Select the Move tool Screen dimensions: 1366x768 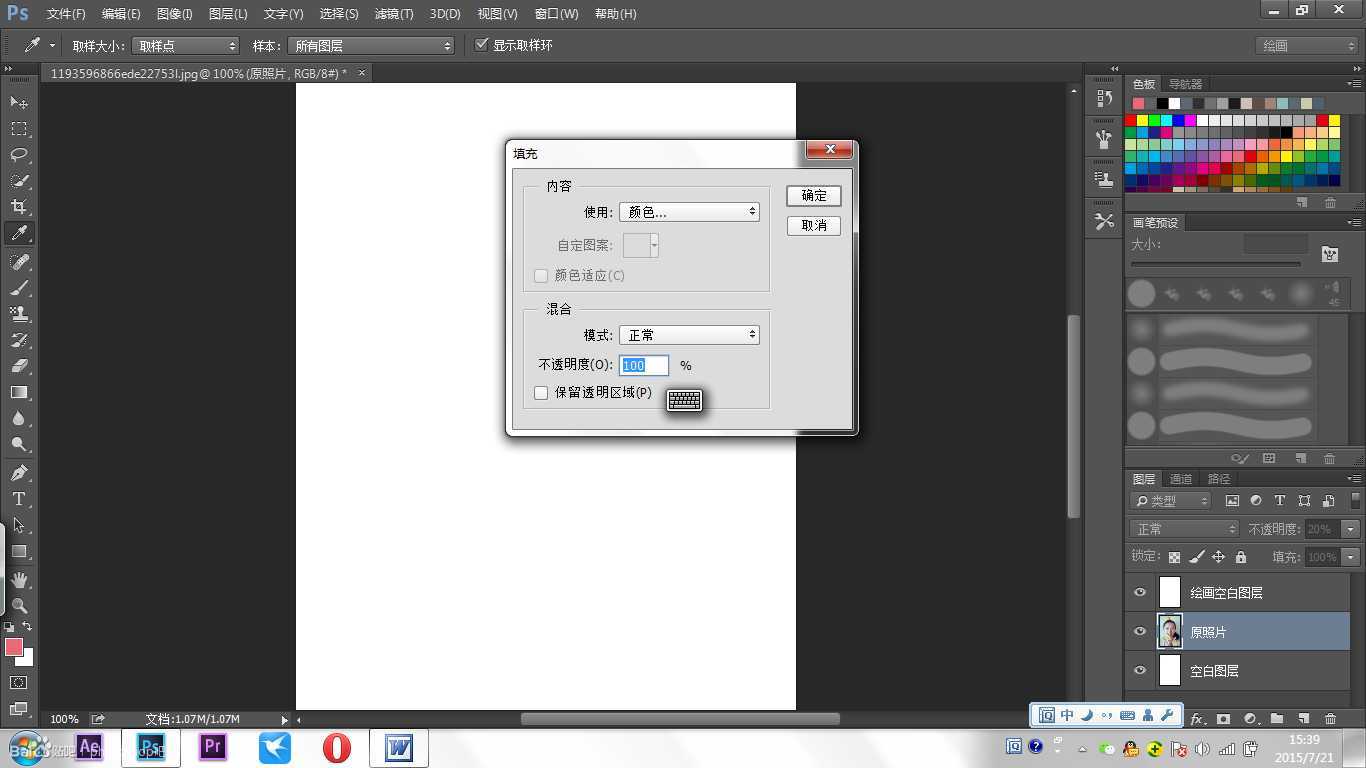click(x=19, y=102)
